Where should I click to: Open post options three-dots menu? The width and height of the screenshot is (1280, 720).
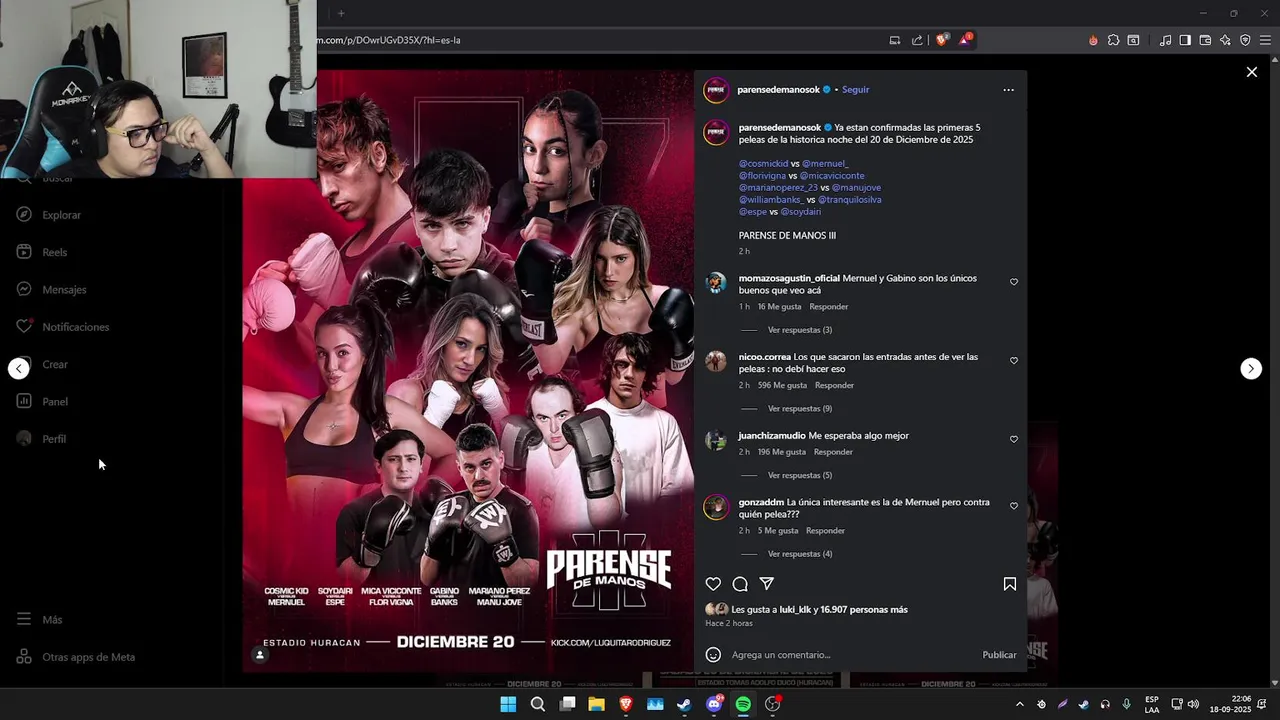point(1008,90)
